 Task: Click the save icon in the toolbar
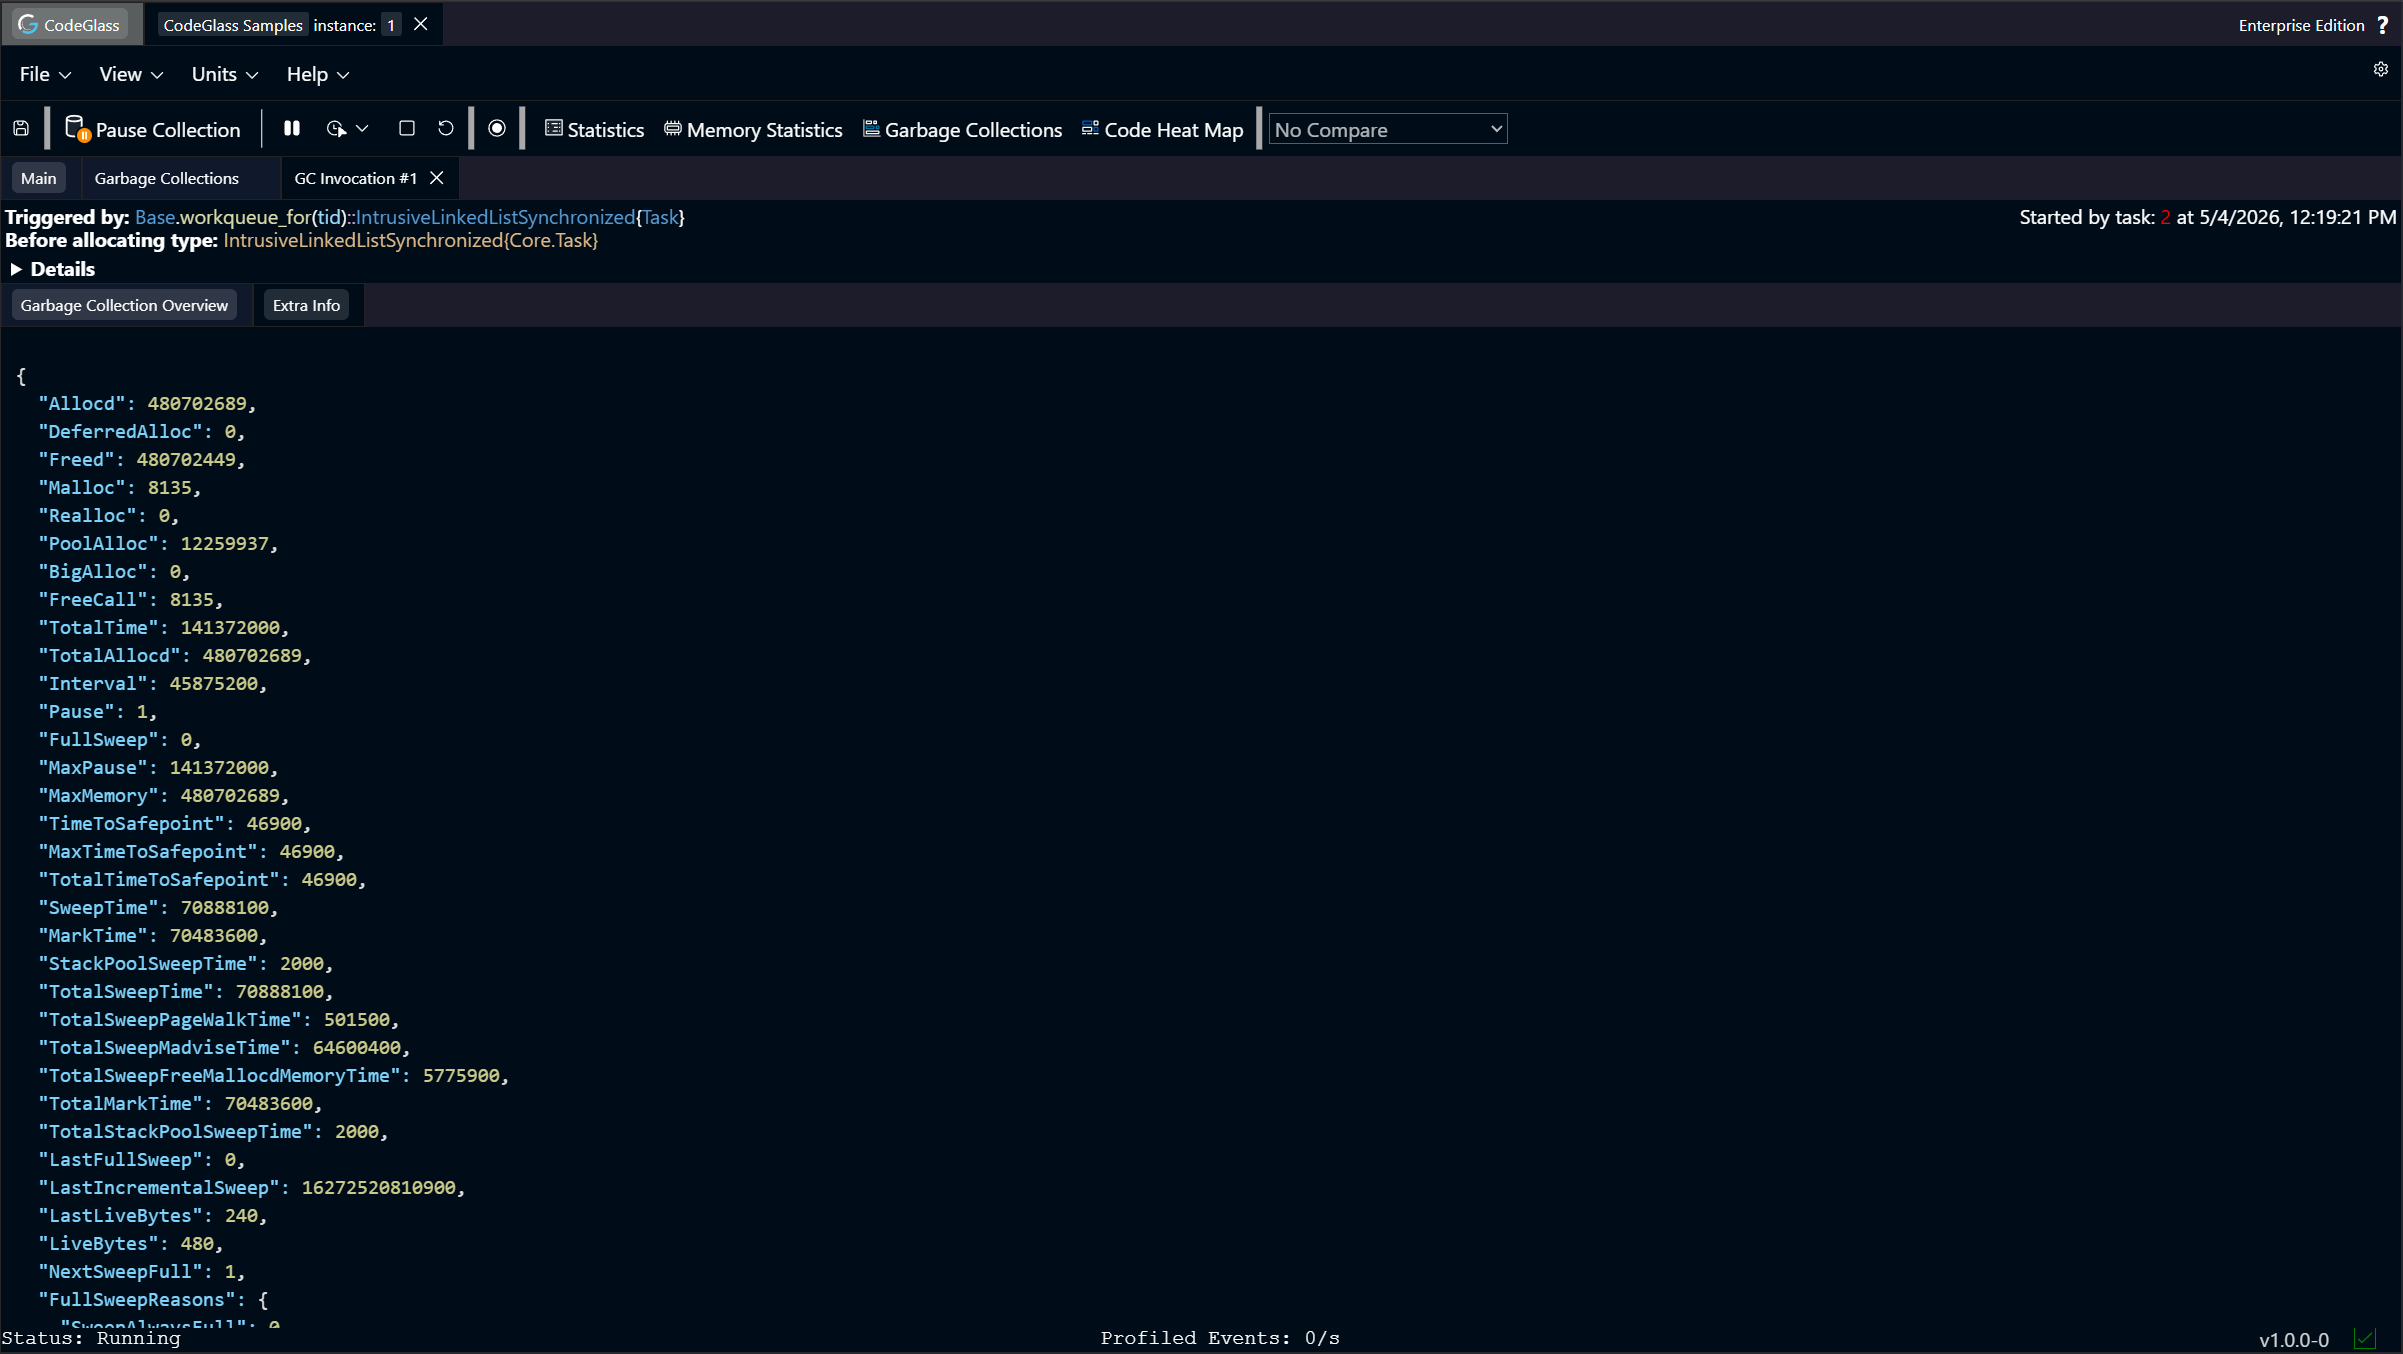point(21,129)
